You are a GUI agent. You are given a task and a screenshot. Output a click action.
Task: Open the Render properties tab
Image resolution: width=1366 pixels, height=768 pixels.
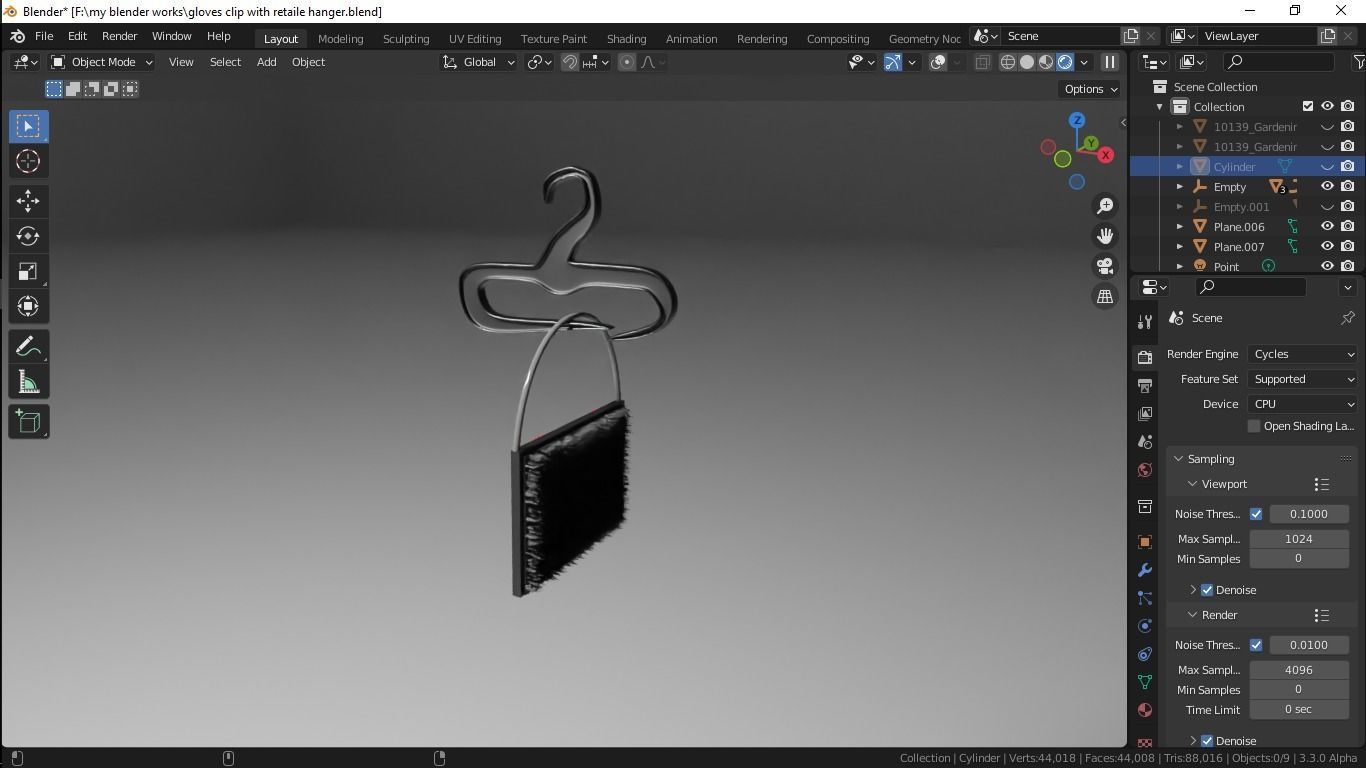pyautogui.click(x=1145, y=357)
